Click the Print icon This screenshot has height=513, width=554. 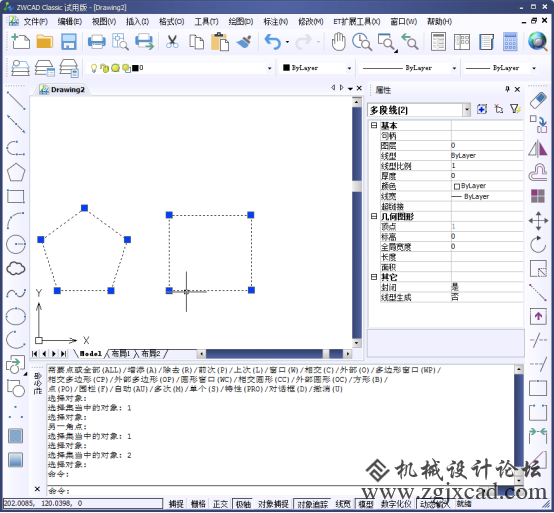[x=96, y=41]
